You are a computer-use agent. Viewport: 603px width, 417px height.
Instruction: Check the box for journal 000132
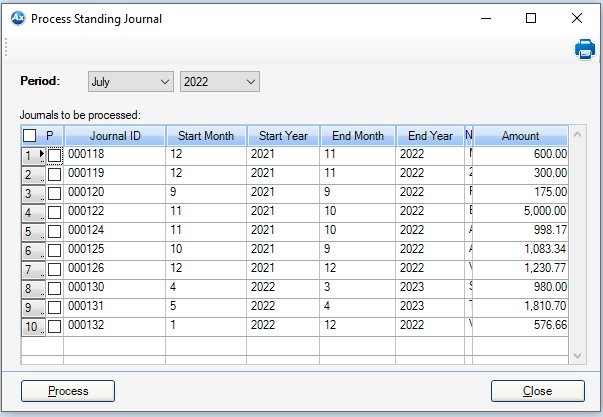[54, 327]
